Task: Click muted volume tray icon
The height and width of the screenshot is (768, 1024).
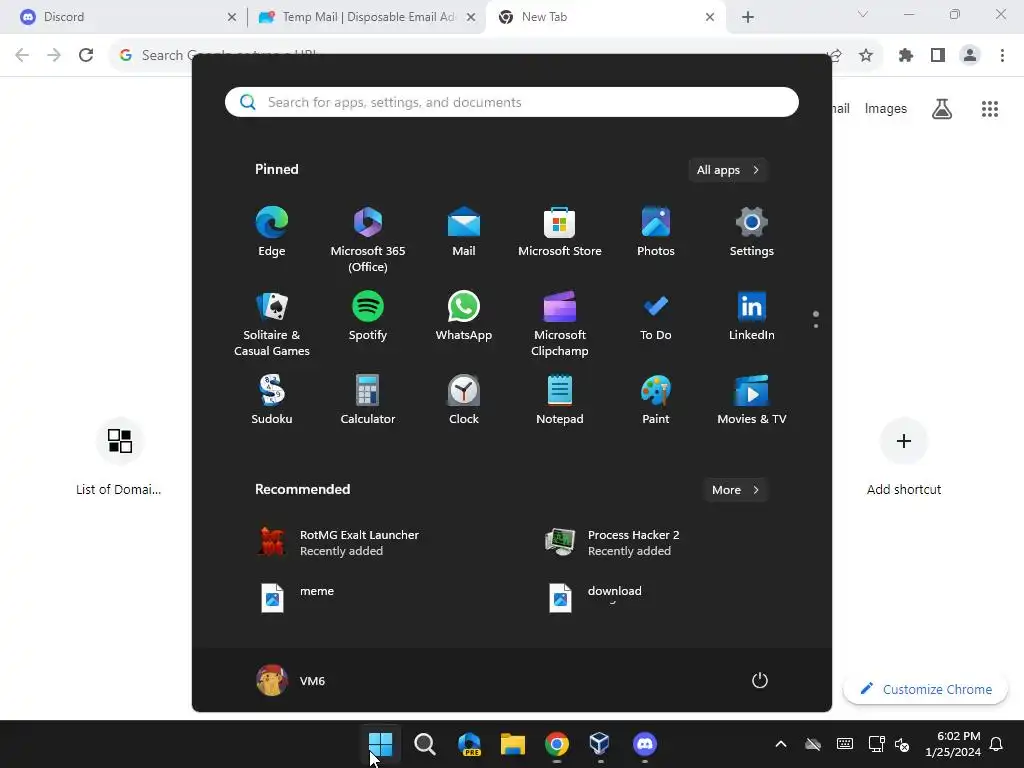Action: [902, 744]
